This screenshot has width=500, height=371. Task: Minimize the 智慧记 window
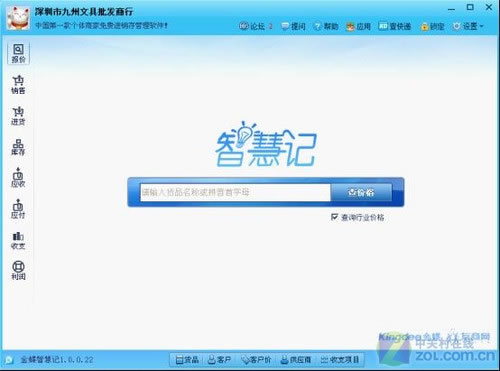coord(451,8)
